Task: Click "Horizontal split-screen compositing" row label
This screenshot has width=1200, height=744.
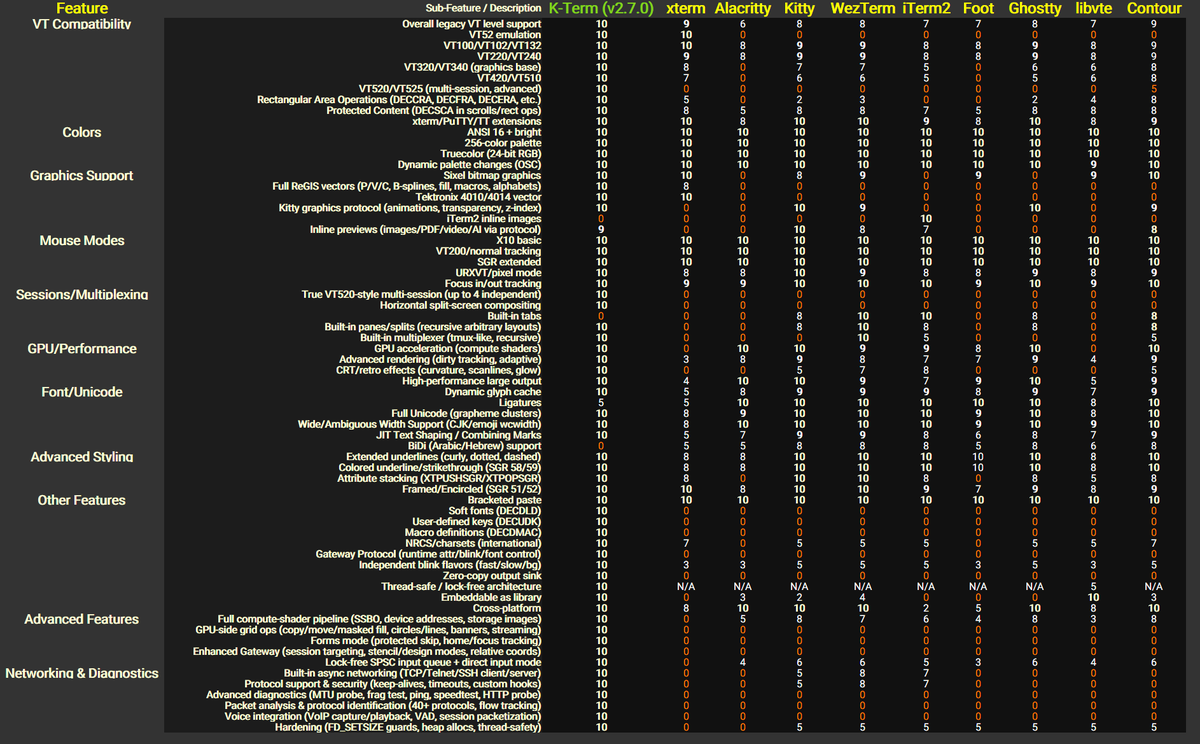Action: pyautogui.click(x=461, y=305)
